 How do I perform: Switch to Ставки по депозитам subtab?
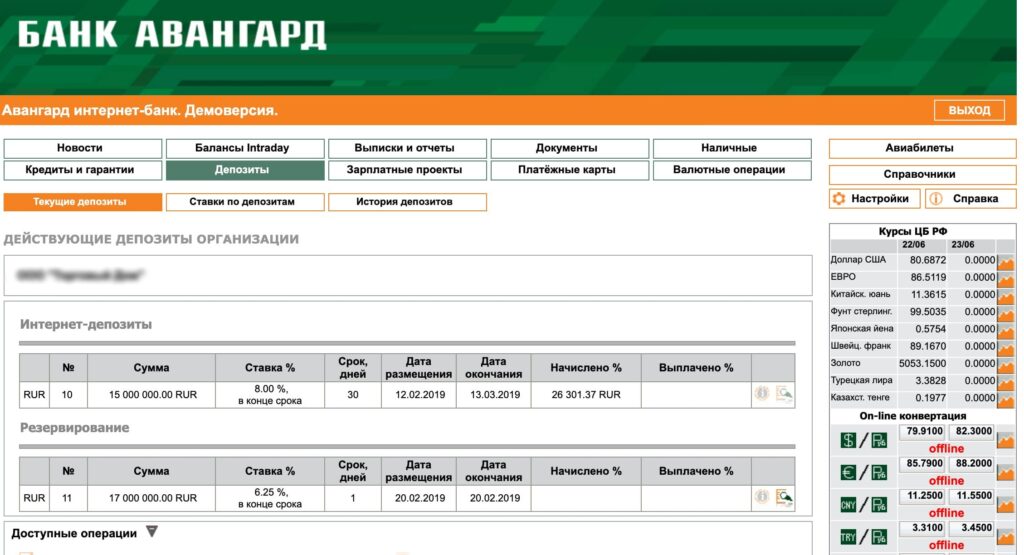click(x=245, y=202)
